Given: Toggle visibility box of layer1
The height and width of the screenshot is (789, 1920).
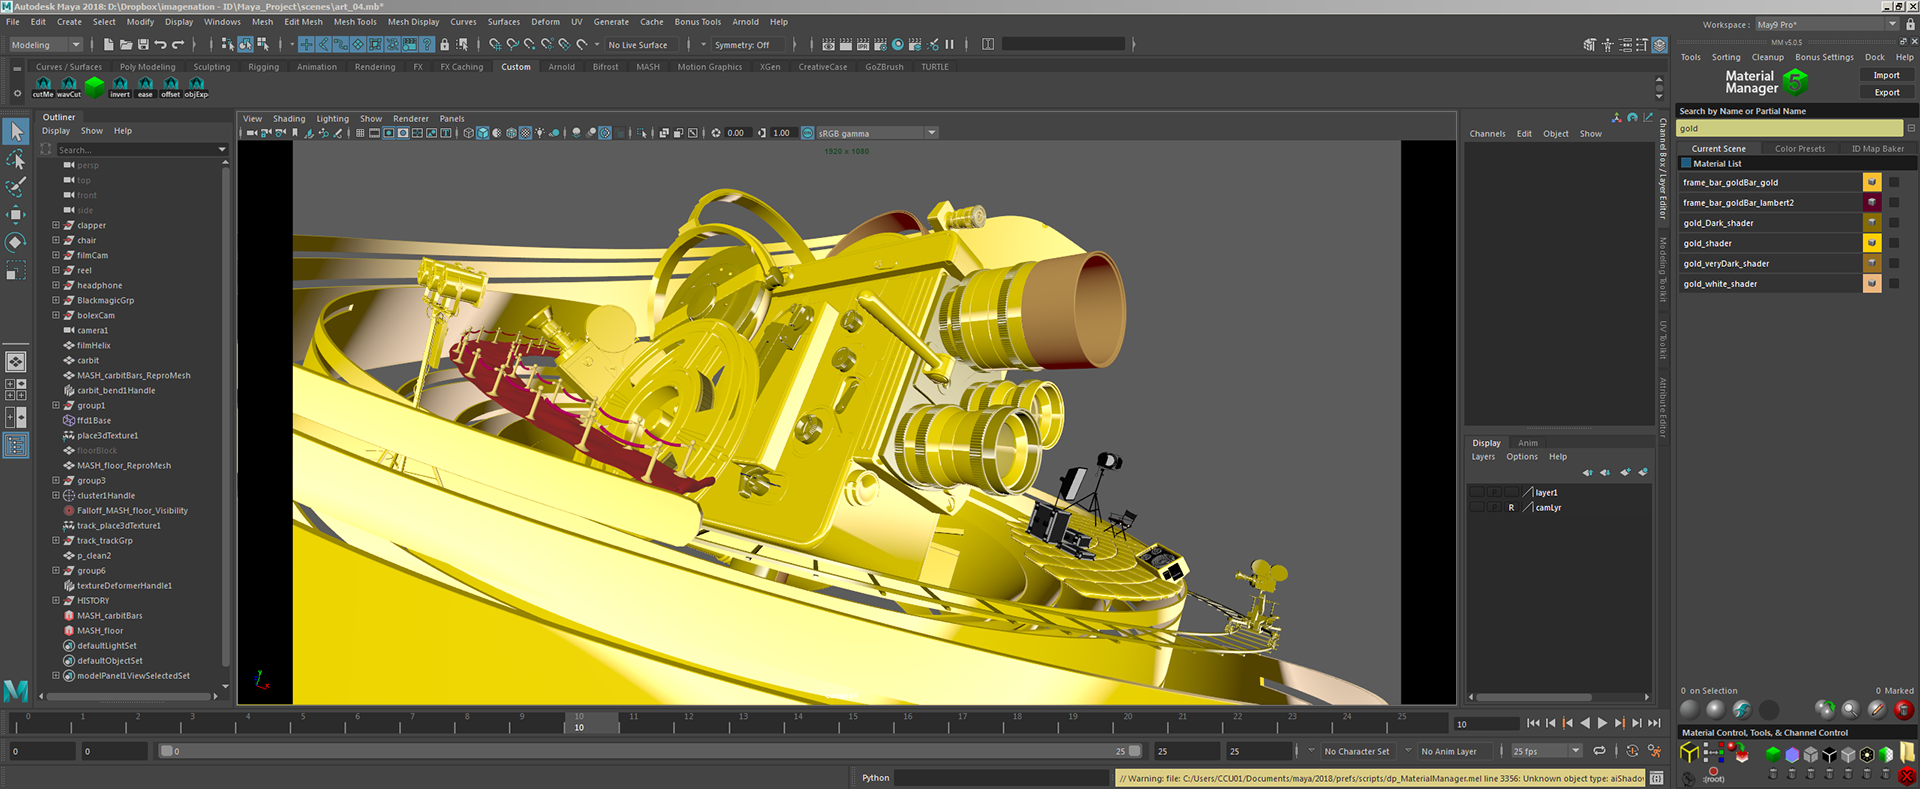Looking at the screenshot, I should 1477,492.
